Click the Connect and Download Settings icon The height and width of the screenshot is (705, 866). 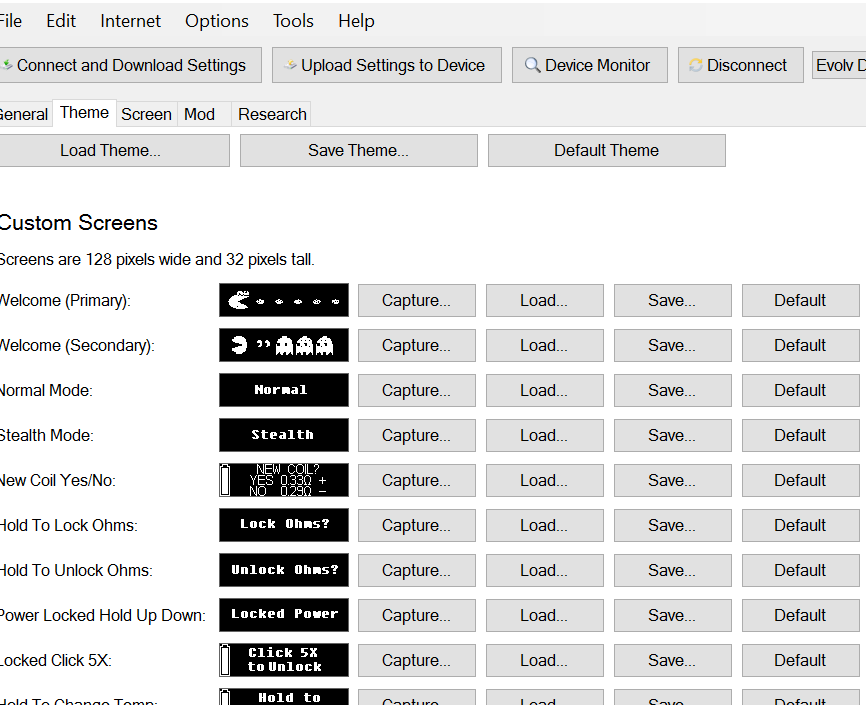click(7, 65)
